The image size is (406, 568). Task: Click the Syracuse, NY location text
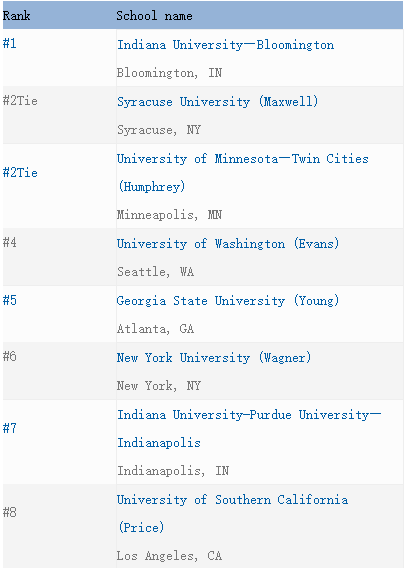tap(159, 130)
